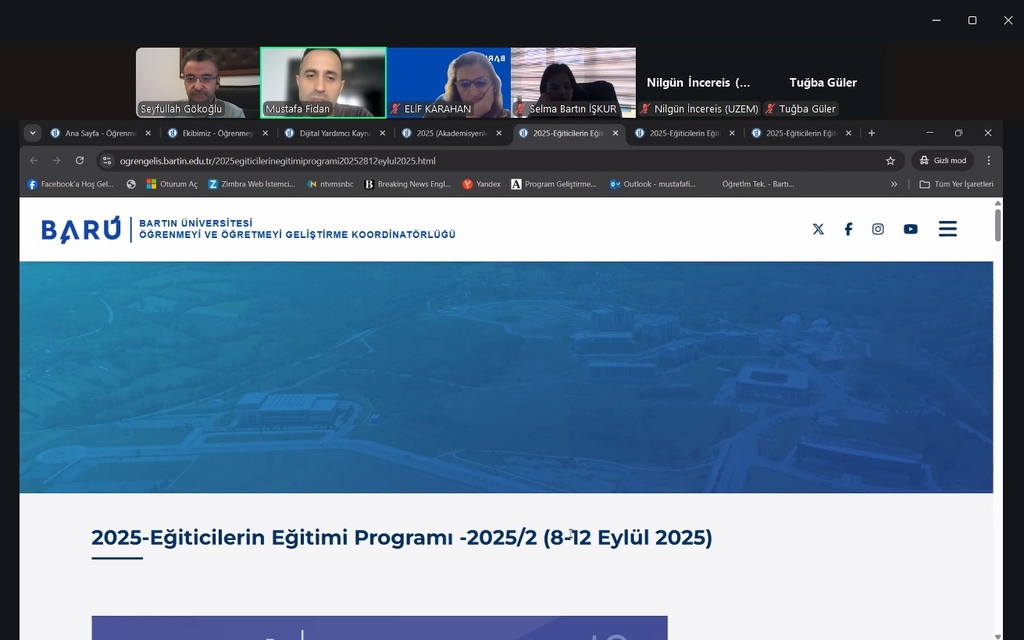Open the Instagram icon link
The width and height of the screenshot is (1024, 640).
tap(878, 229)
